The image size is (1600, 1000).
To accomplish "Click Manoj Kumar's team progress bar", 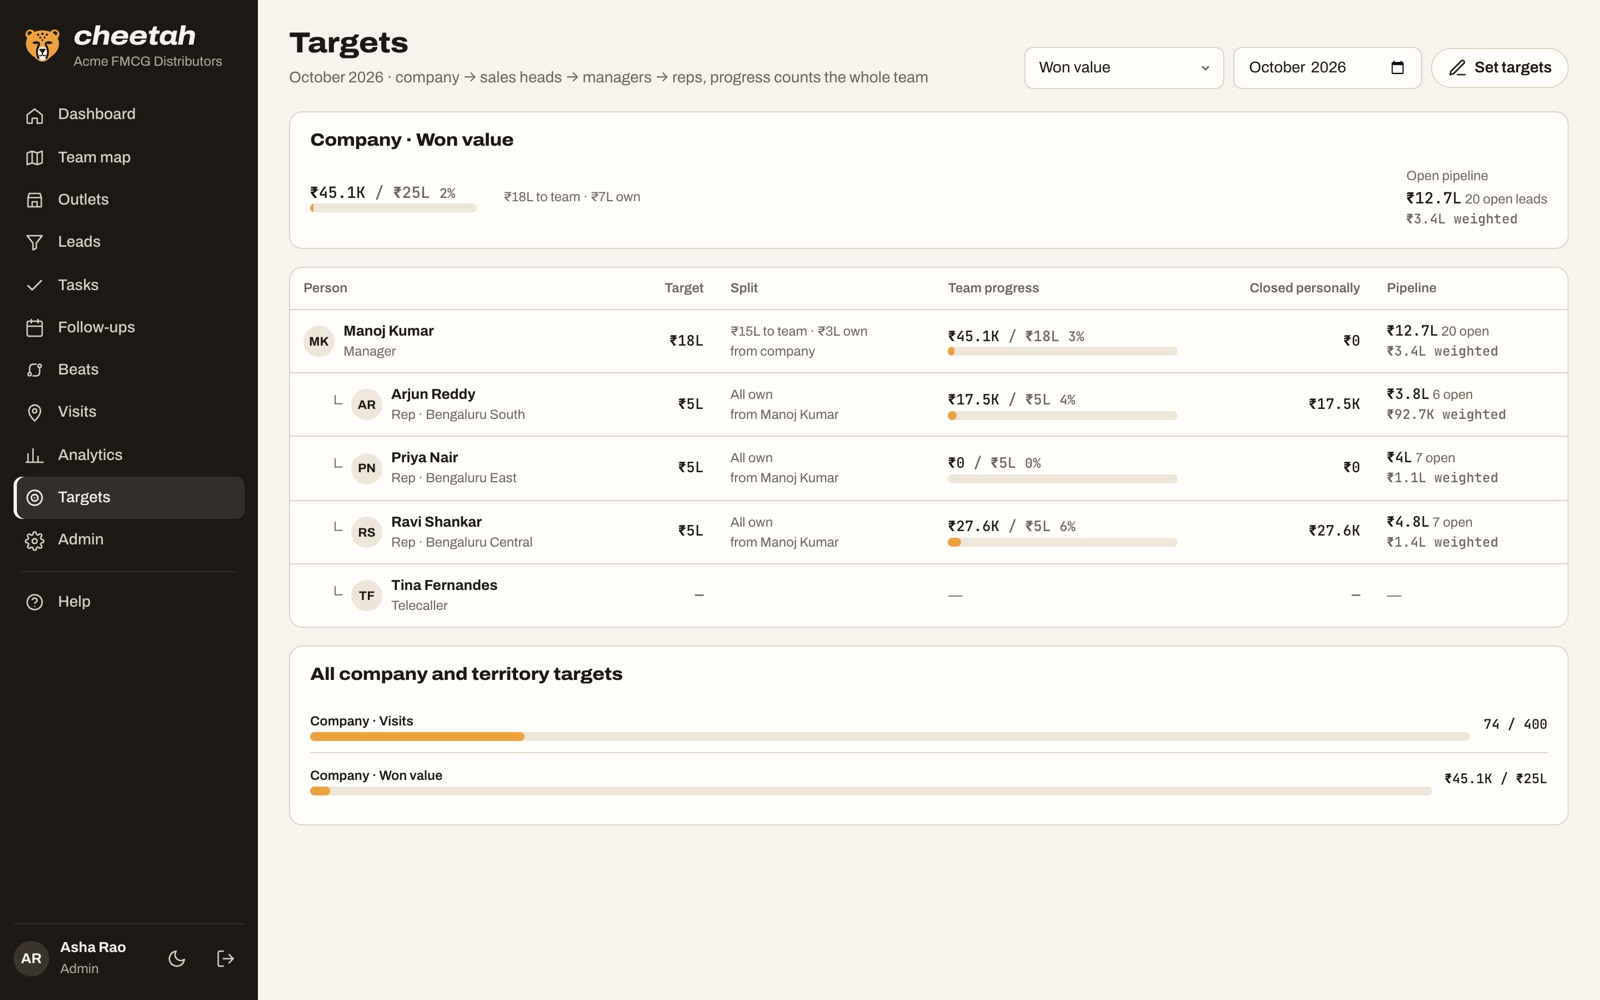I will [1062, 352].
